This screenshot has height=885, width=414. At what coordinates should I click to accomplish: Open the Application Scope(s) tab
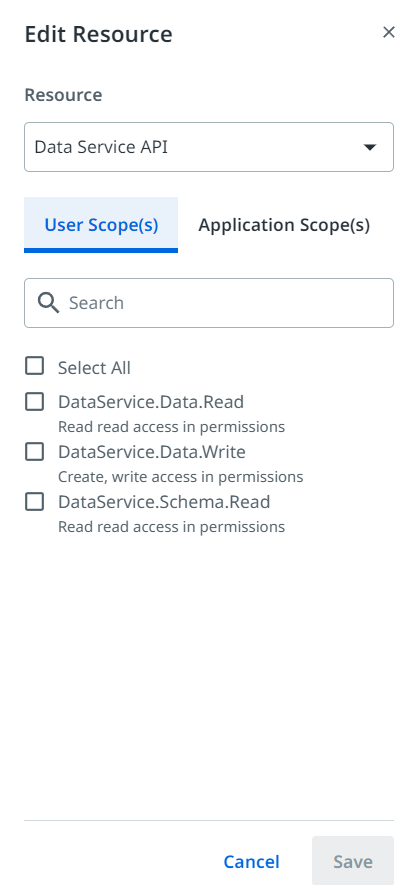284,225
